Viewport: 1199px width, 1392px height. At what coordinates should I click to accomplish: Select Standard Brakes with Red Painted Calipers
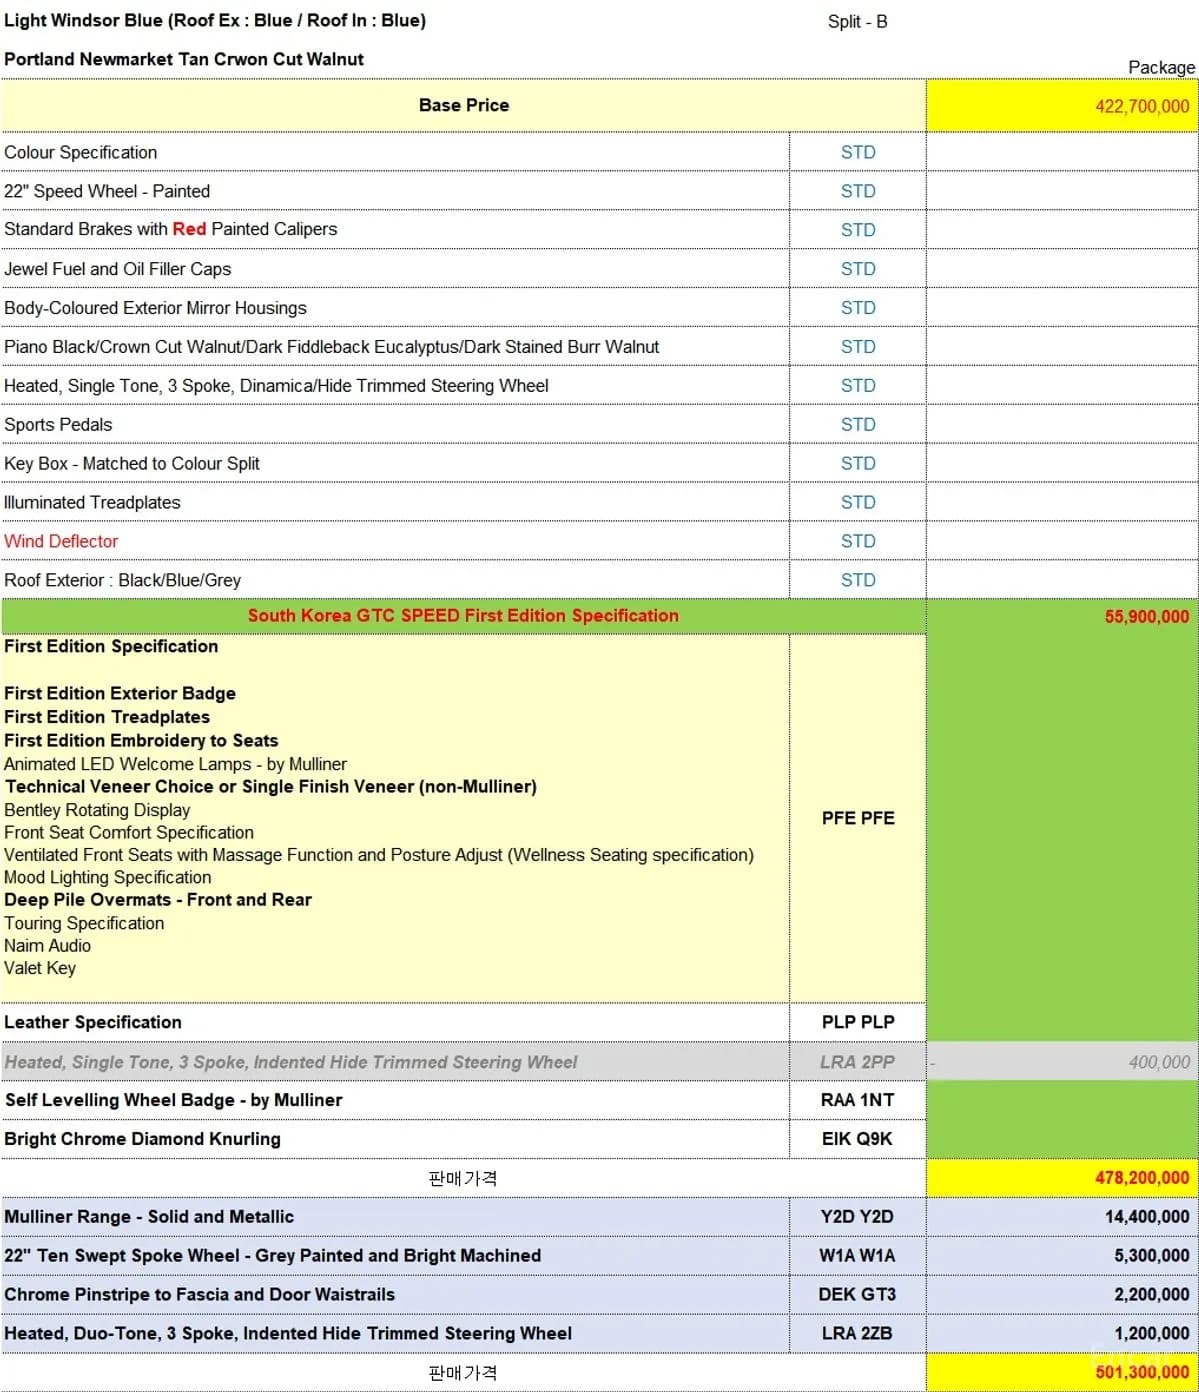171,229
